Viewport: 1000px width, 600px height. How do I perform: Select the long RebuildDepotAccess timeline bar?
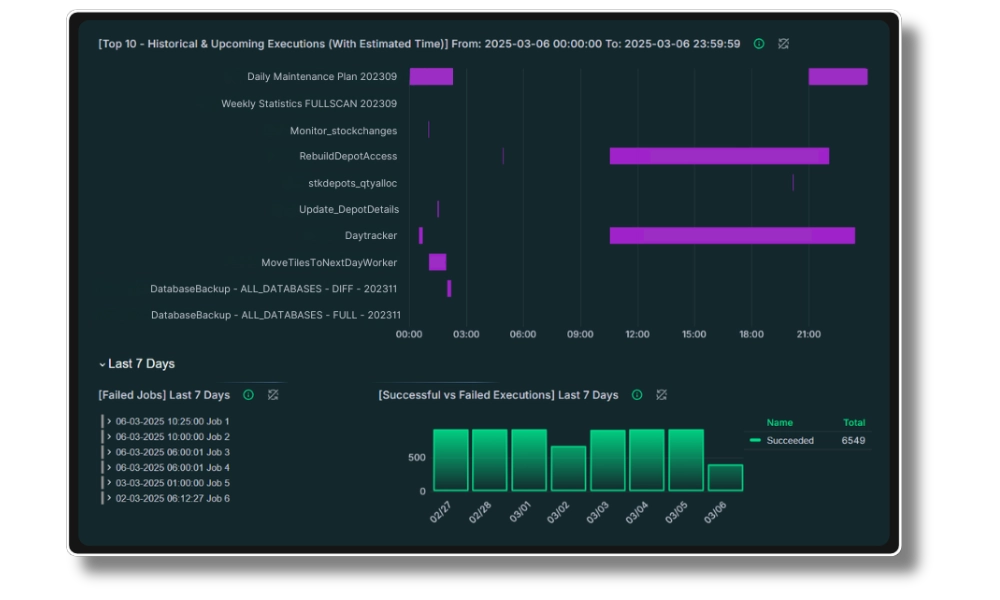(719, 156)
